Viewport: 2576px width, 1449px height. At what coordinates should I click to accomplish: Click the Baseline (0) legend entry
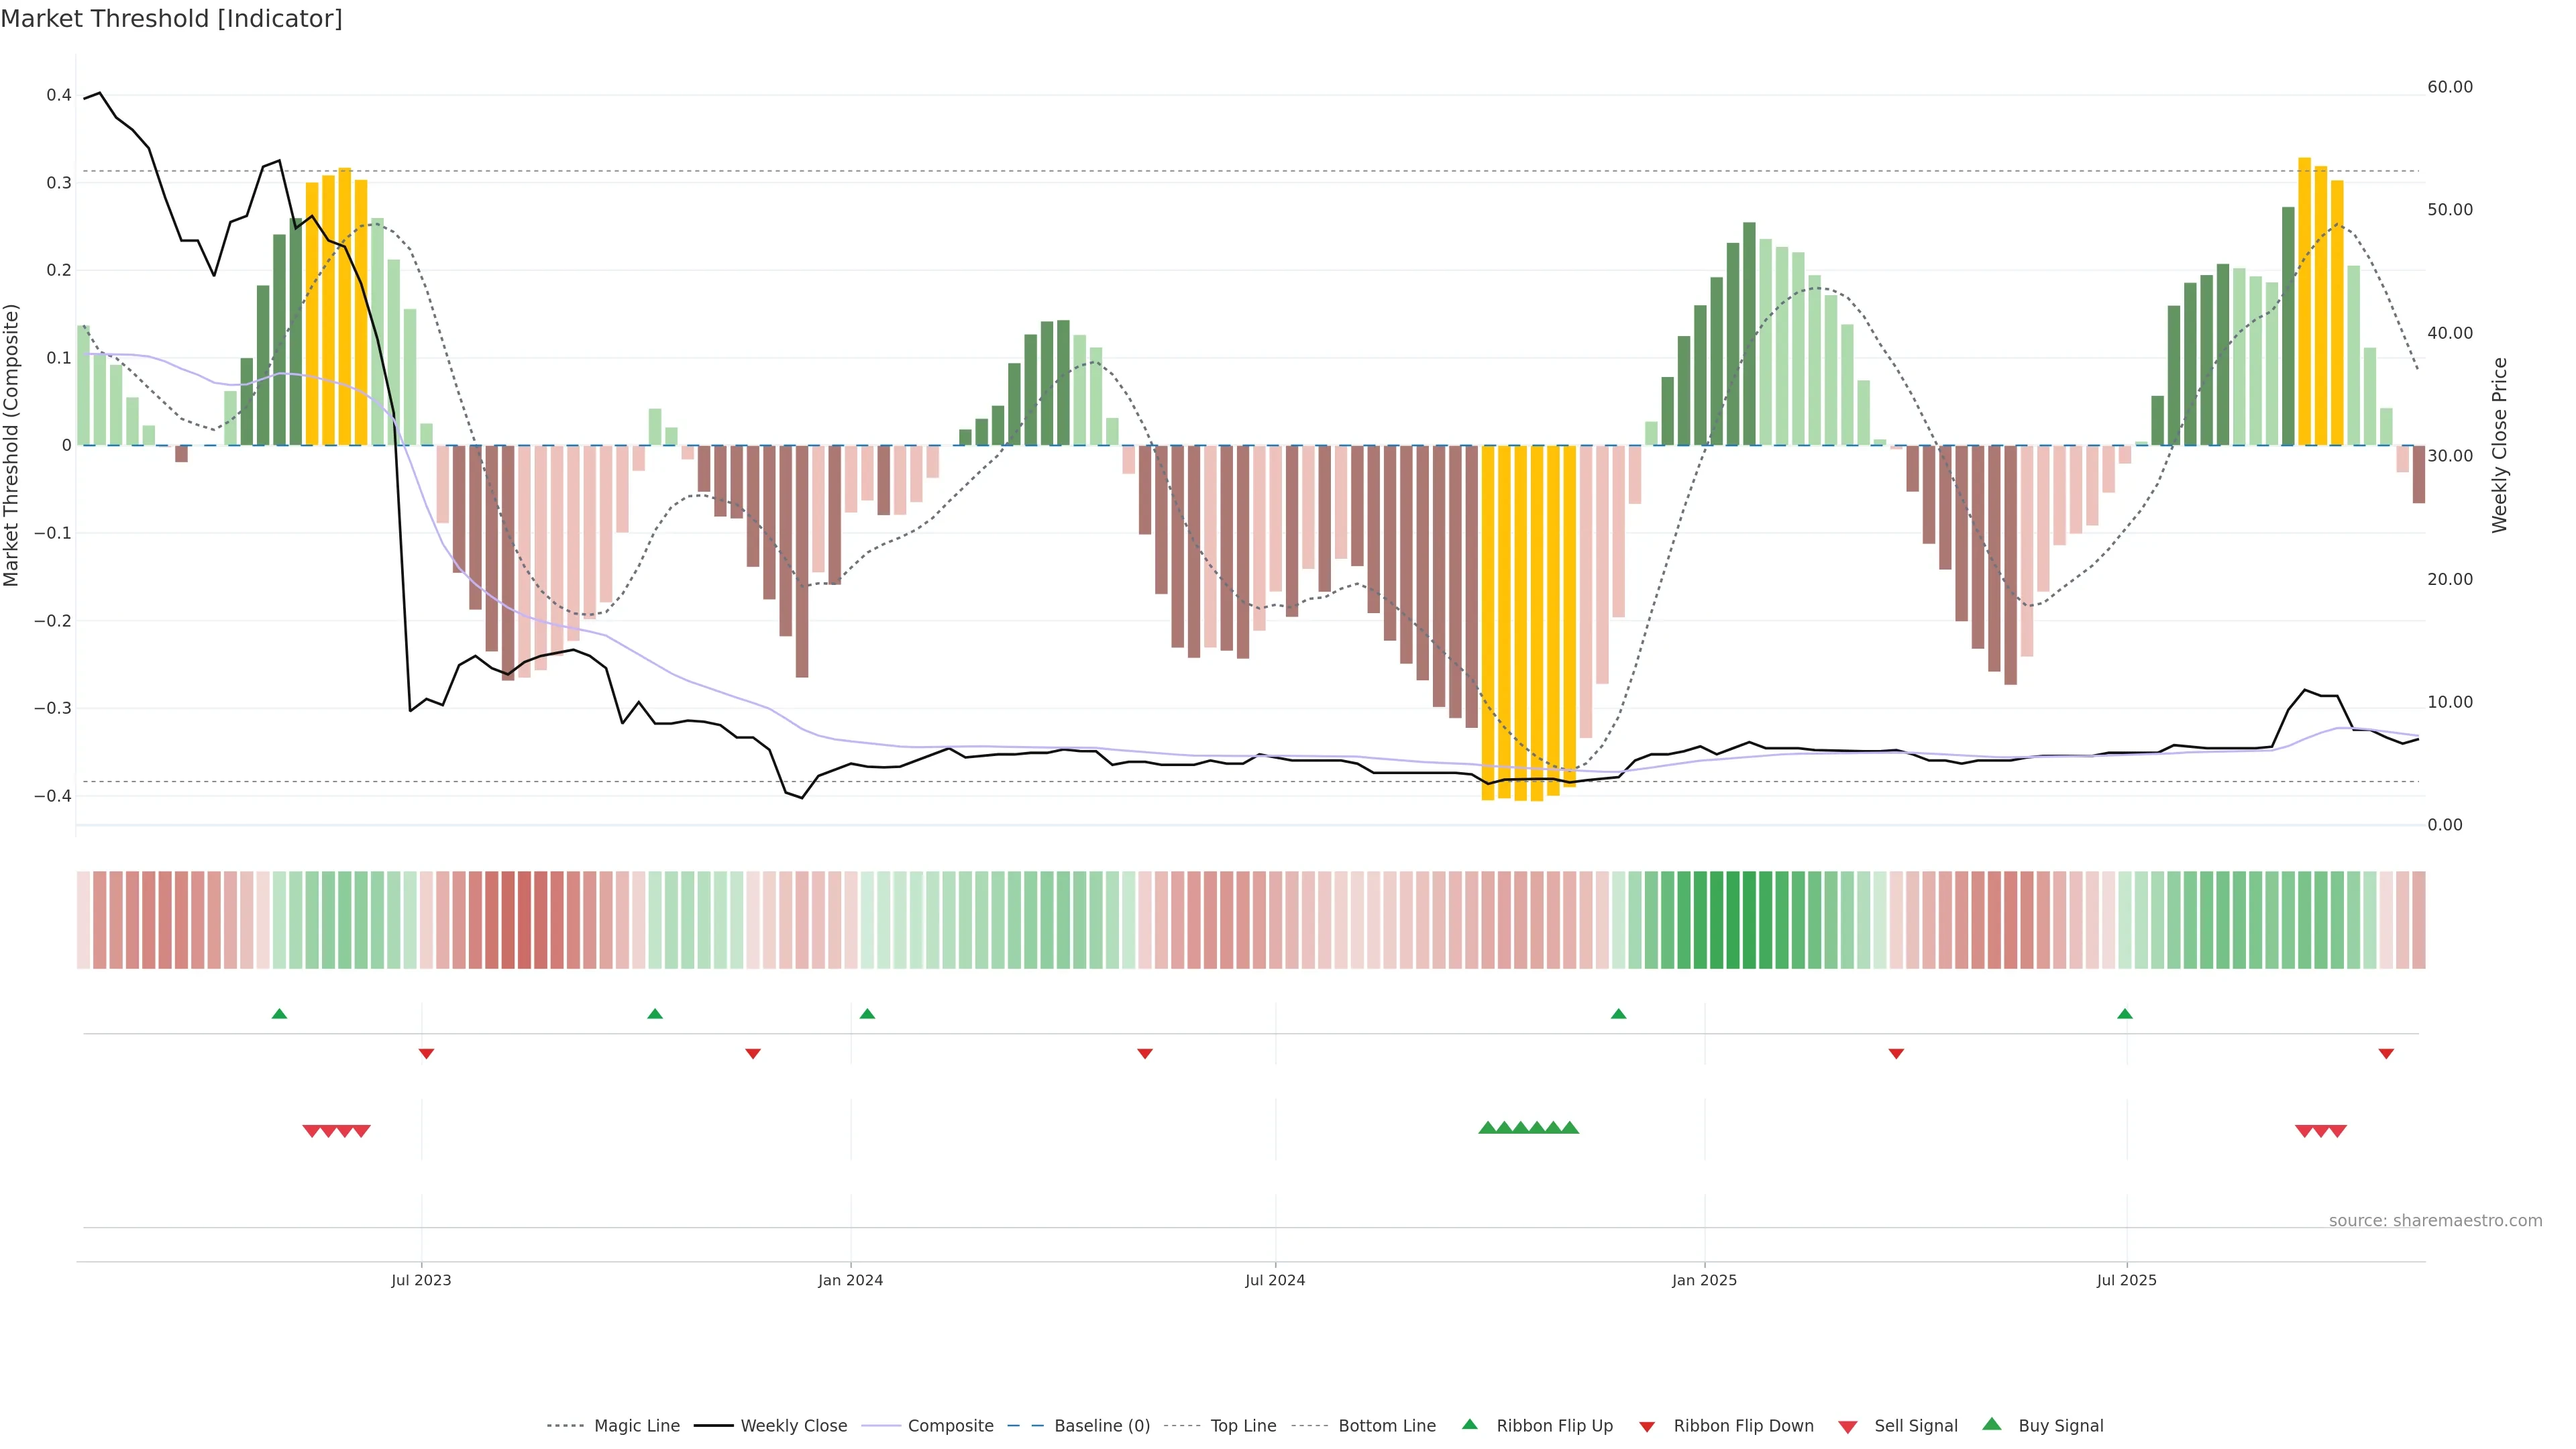[x=1102, y=1426]
